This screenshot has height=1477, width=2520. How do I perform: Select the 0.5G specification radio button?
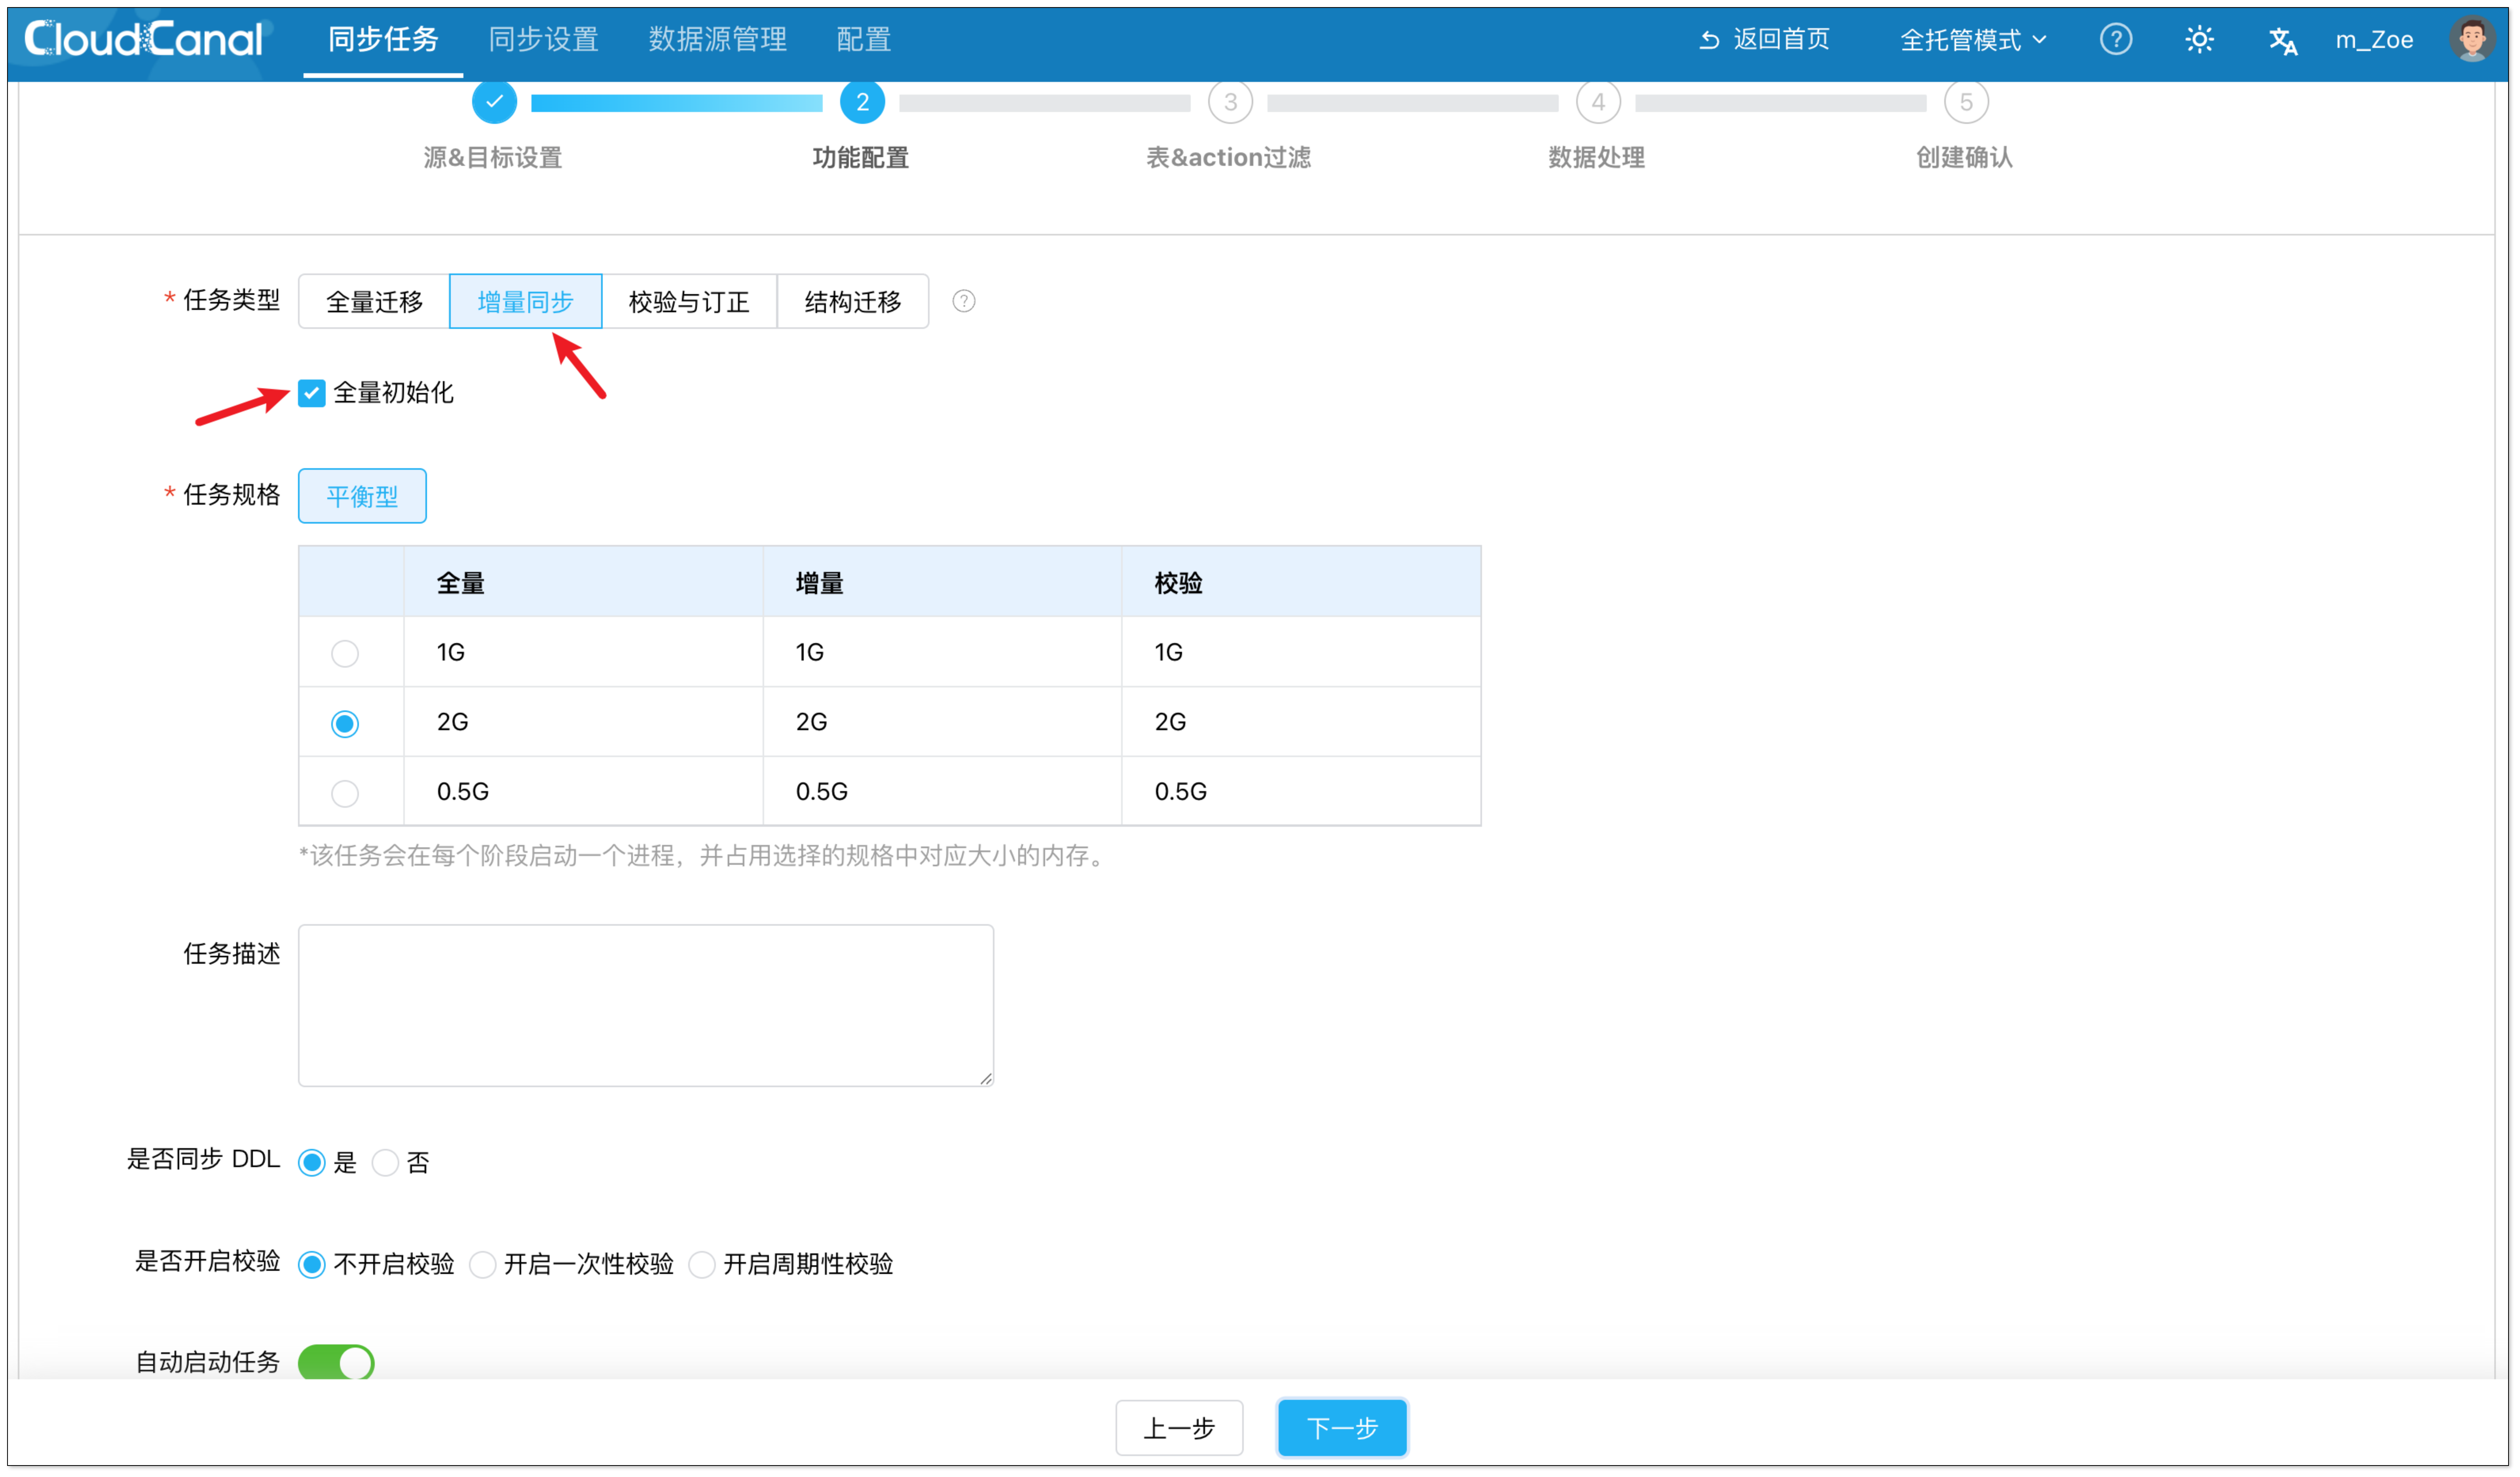click(x=345, y=793)
